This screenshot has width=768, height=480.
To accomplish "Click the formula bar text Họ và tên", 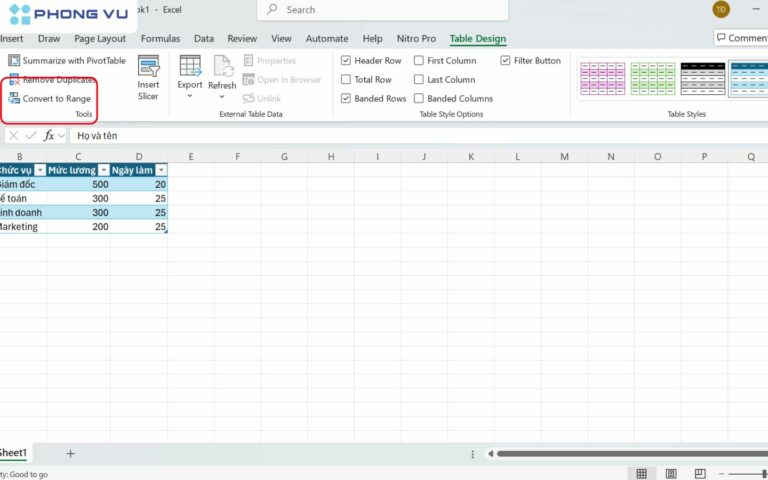I will pyautogui.click(x=97, y=136).
